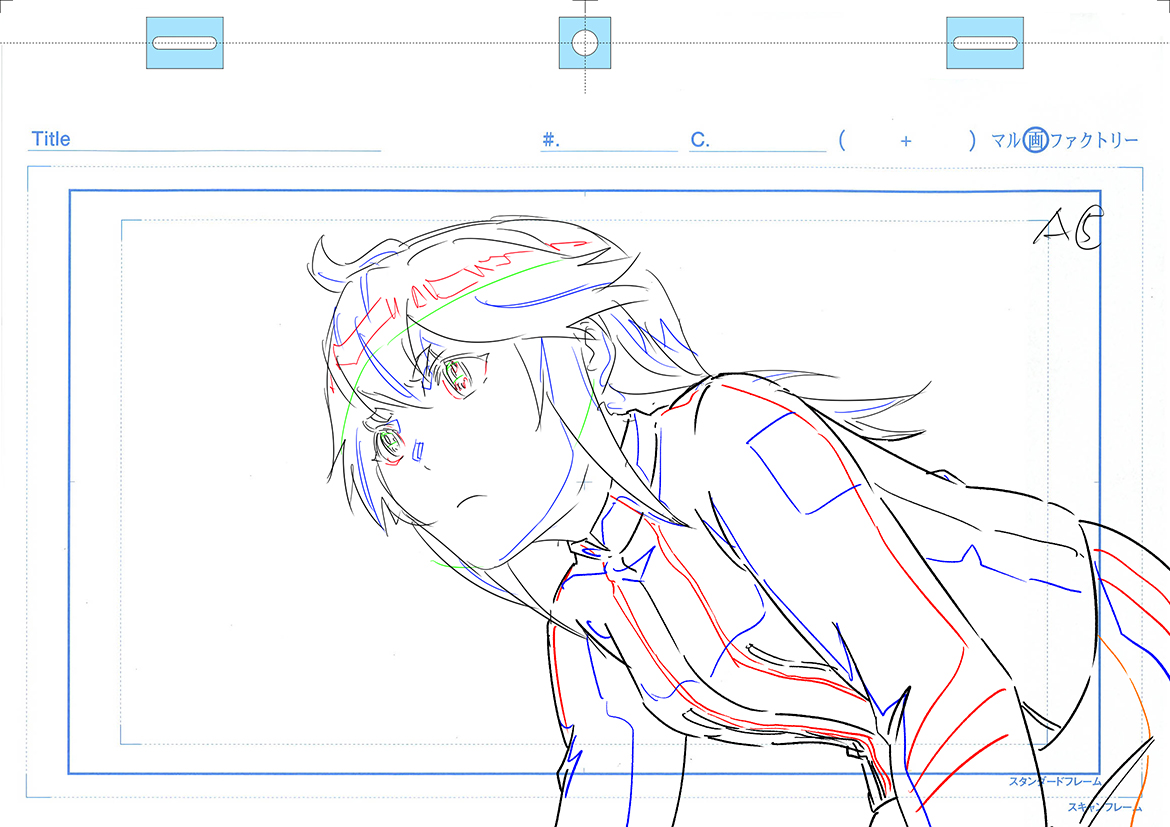This screenshot has width=1170, height=827.
Task: Click the right peg hole marker
Action: pos(985,43)
